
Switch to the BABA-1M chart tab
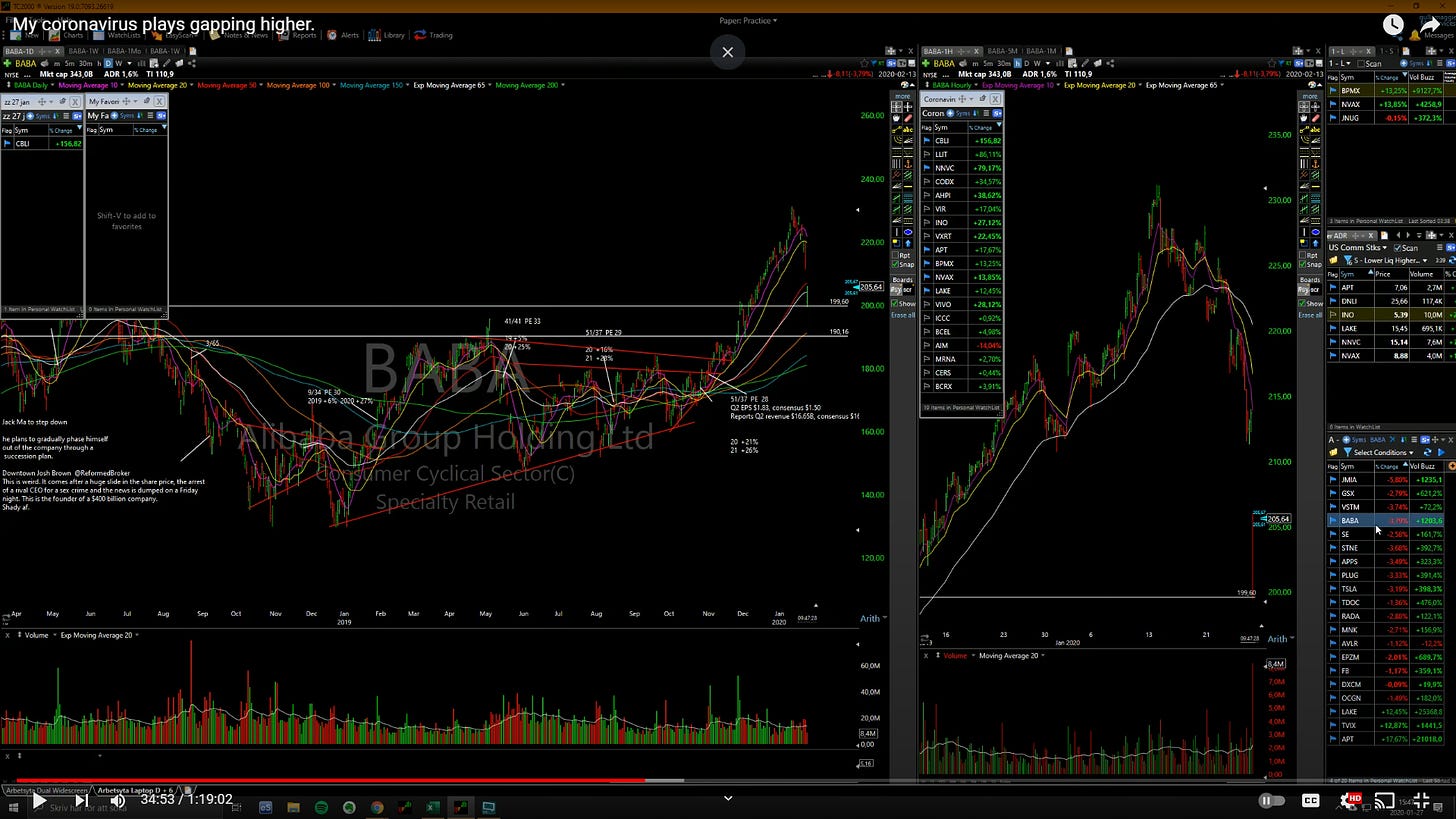pyautogui.click(x=1041, y=51)
